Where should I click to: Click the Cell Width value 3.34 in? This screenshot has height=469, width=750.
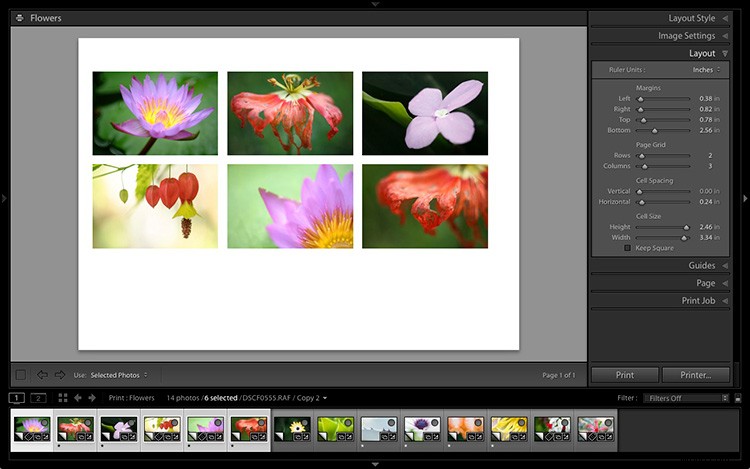click(709, 238)
